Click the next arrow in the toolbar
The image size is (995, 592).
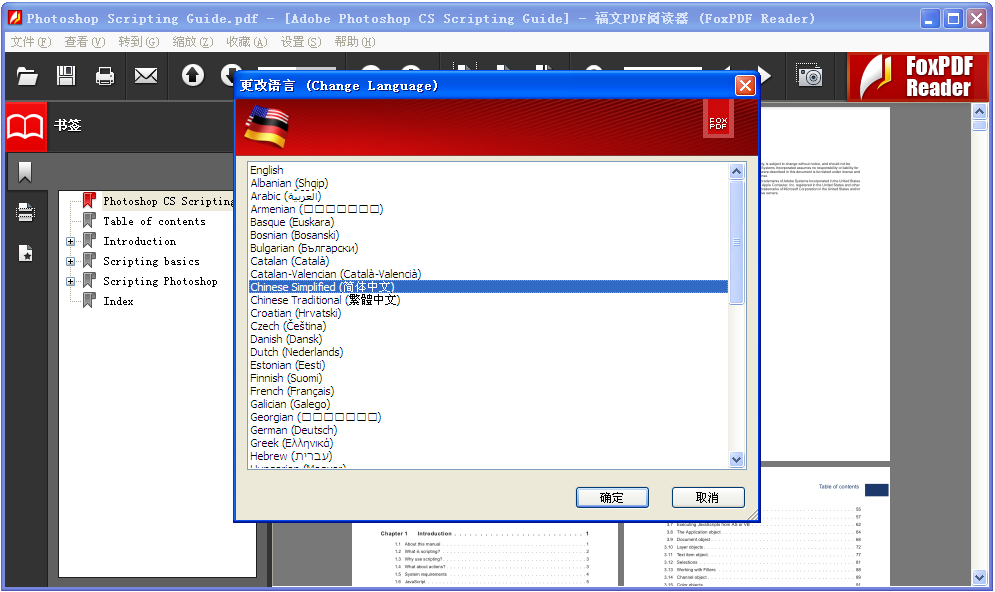click(765, 76)
